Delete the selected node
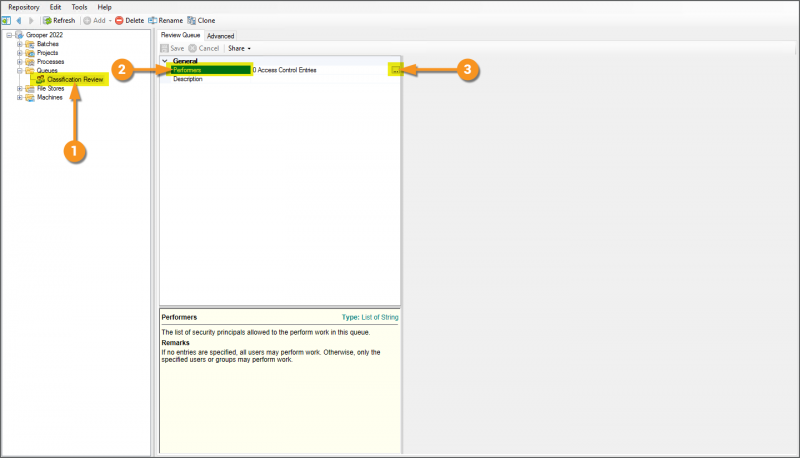This screenshot has width=800, height=458. coord(129,20)
